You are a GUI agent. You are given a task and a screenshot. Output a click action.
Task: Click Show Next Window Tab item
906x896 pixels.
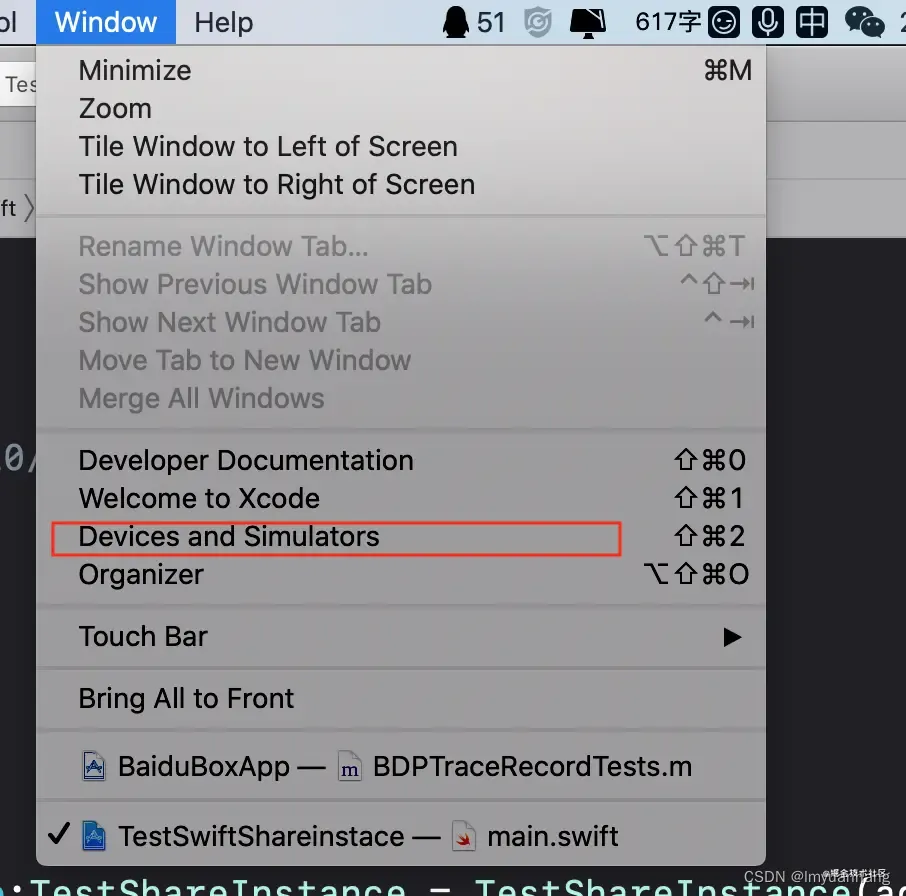[x=401, y=322]
